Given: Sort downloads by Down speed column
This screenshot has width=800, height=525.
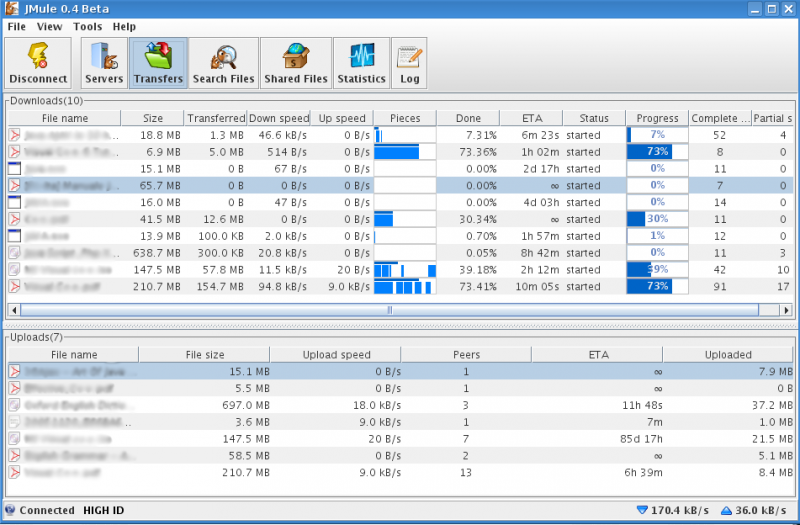Looking at the screenshot, I should point(279,118).
